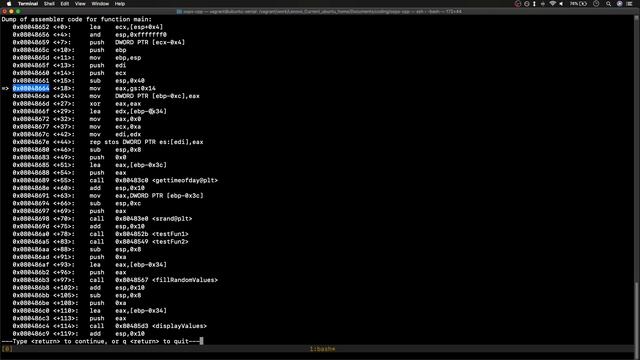Click the tmux '1:bash*' window label
Viewport: 640px width, 360px height.
[322, 349]
